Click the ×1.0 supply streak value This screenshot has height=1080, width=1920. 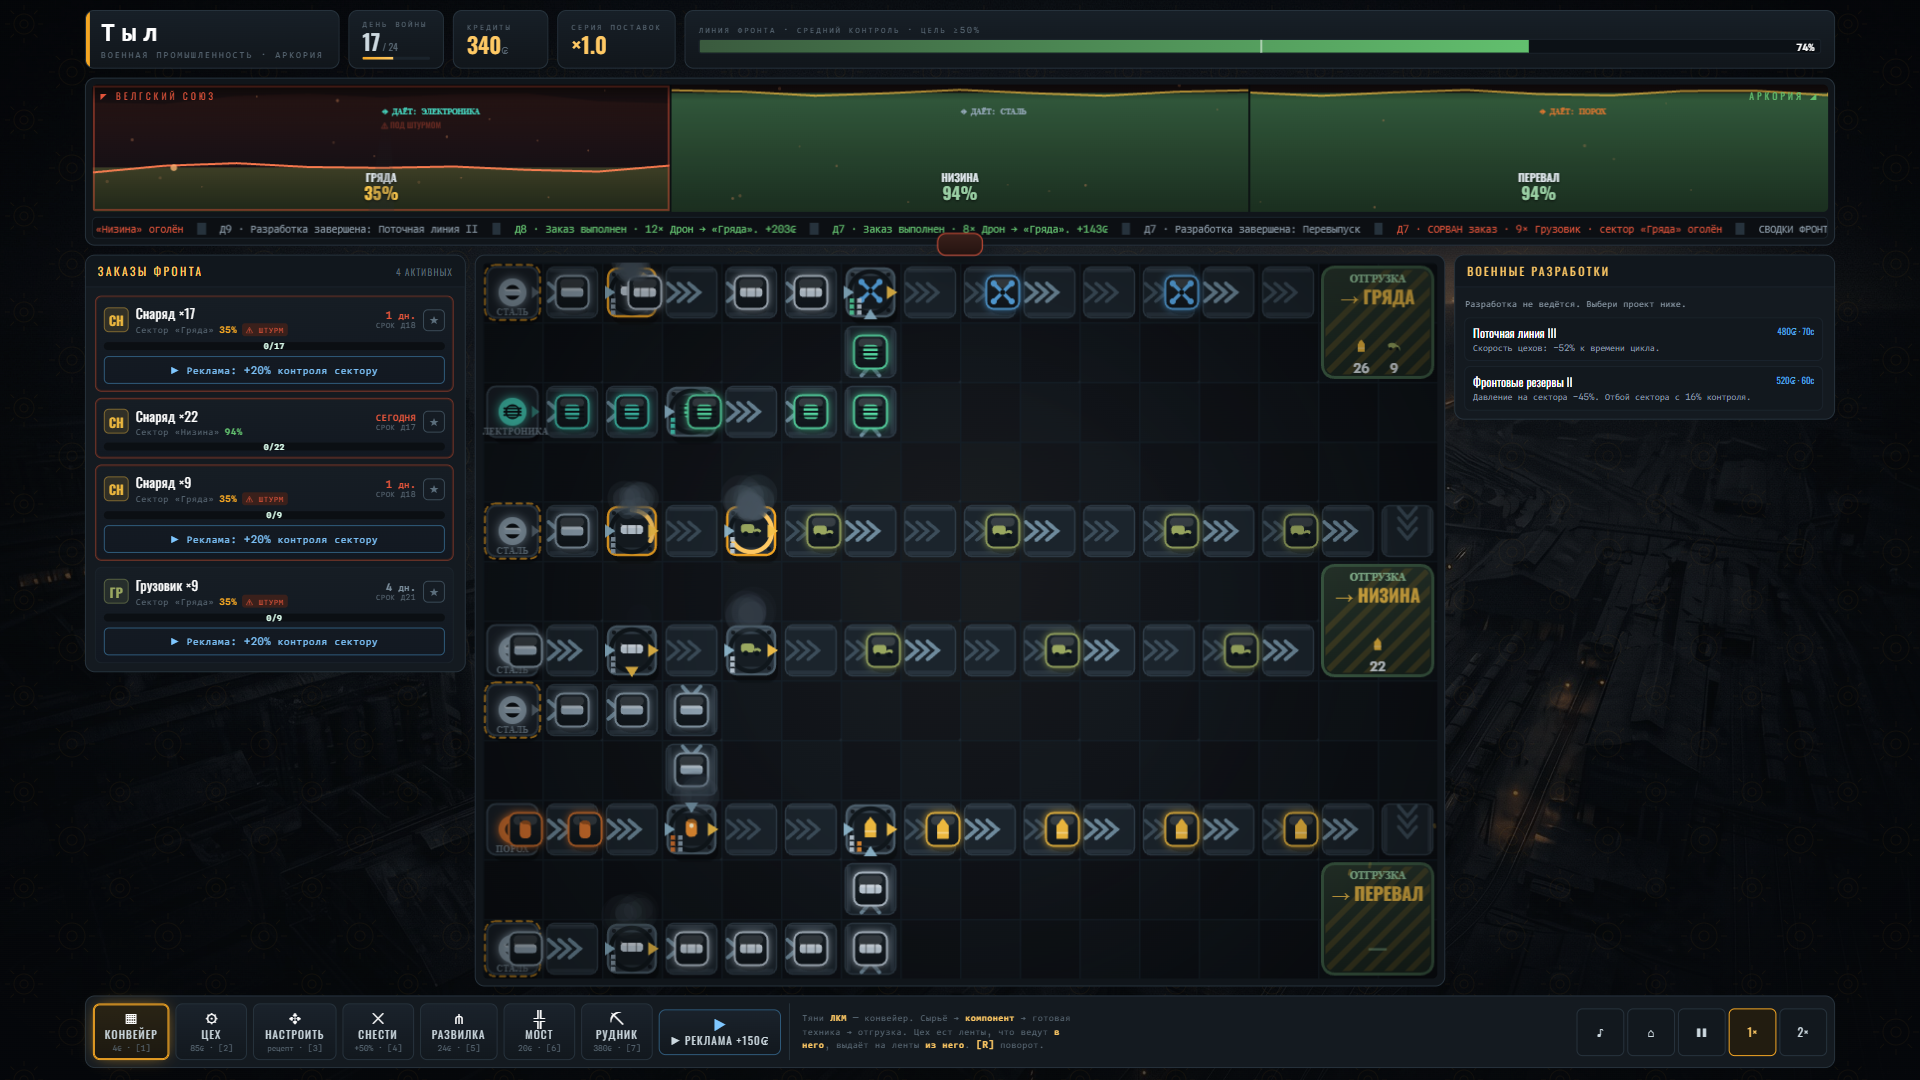[589, 46]
